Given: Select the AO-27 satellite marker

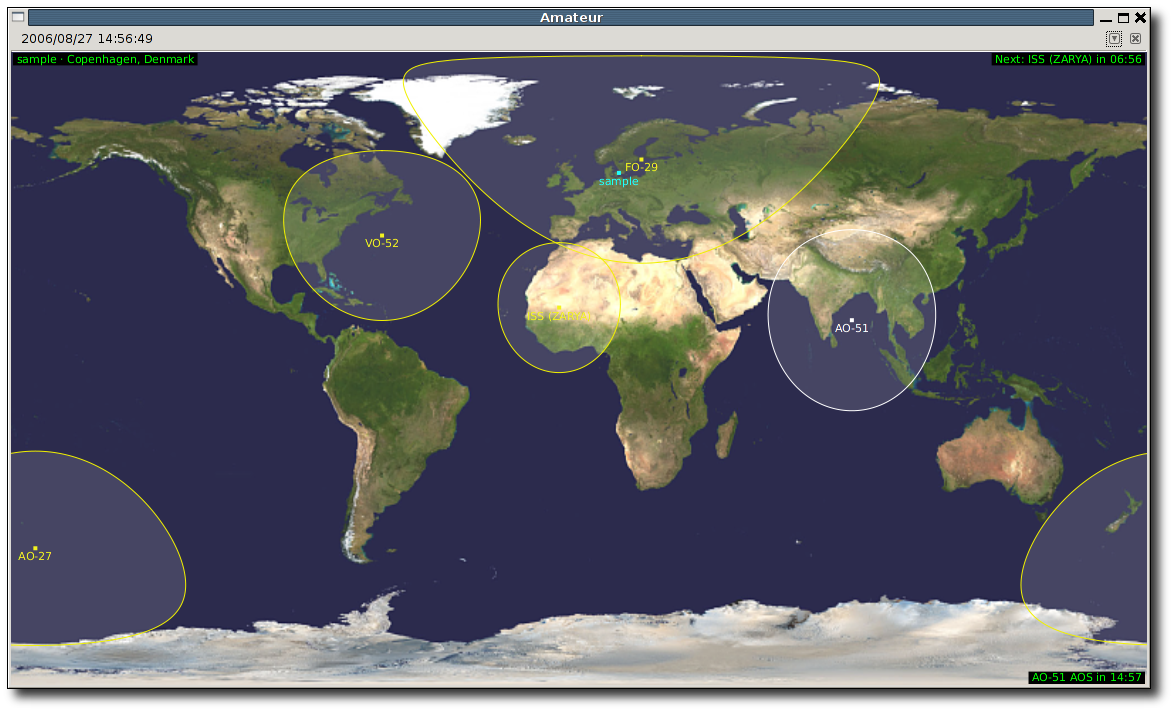Looking at the screenshot, I should click(35, 548).
